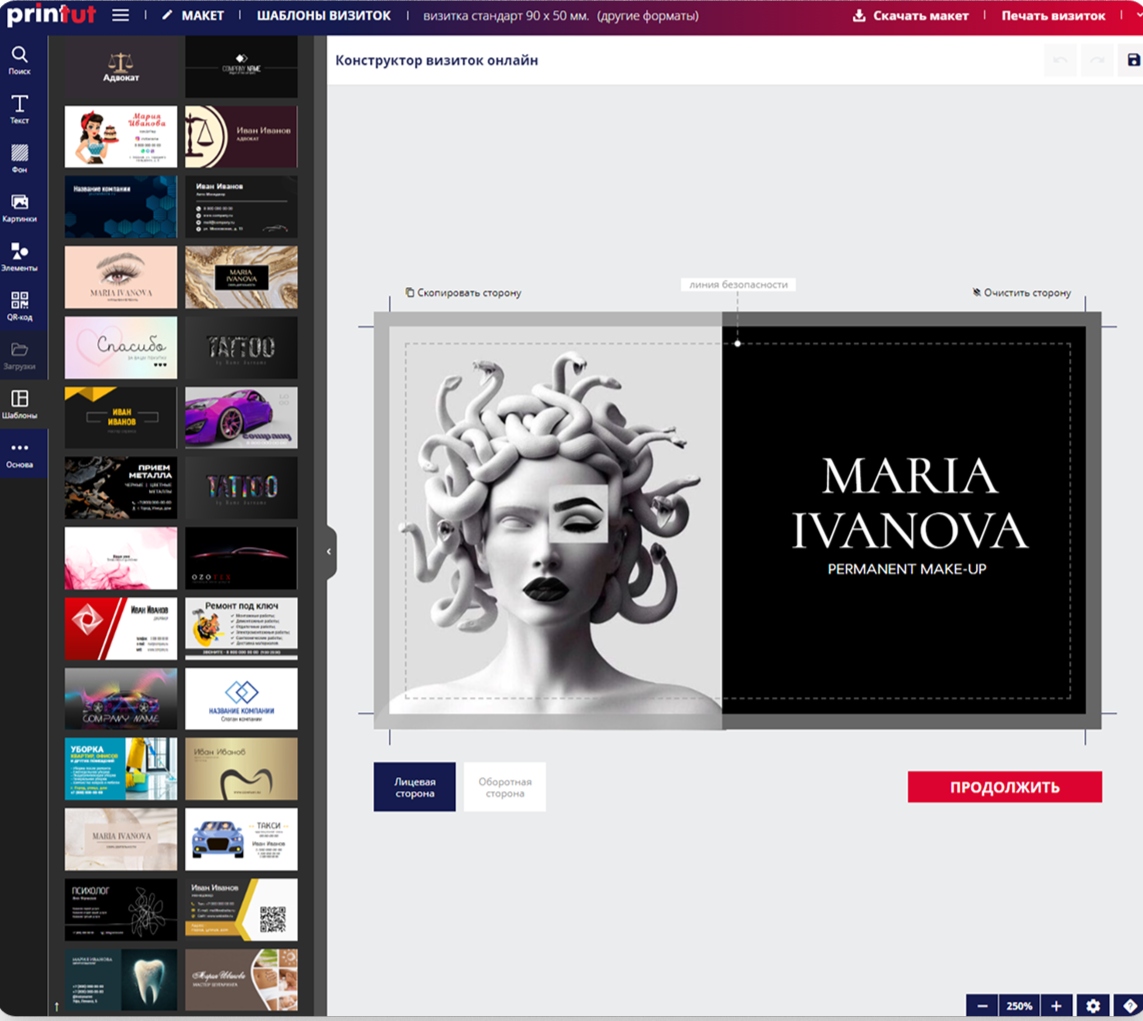Click the ПРОДОЛЖИТЬ button

click(x=1004, y=787)
